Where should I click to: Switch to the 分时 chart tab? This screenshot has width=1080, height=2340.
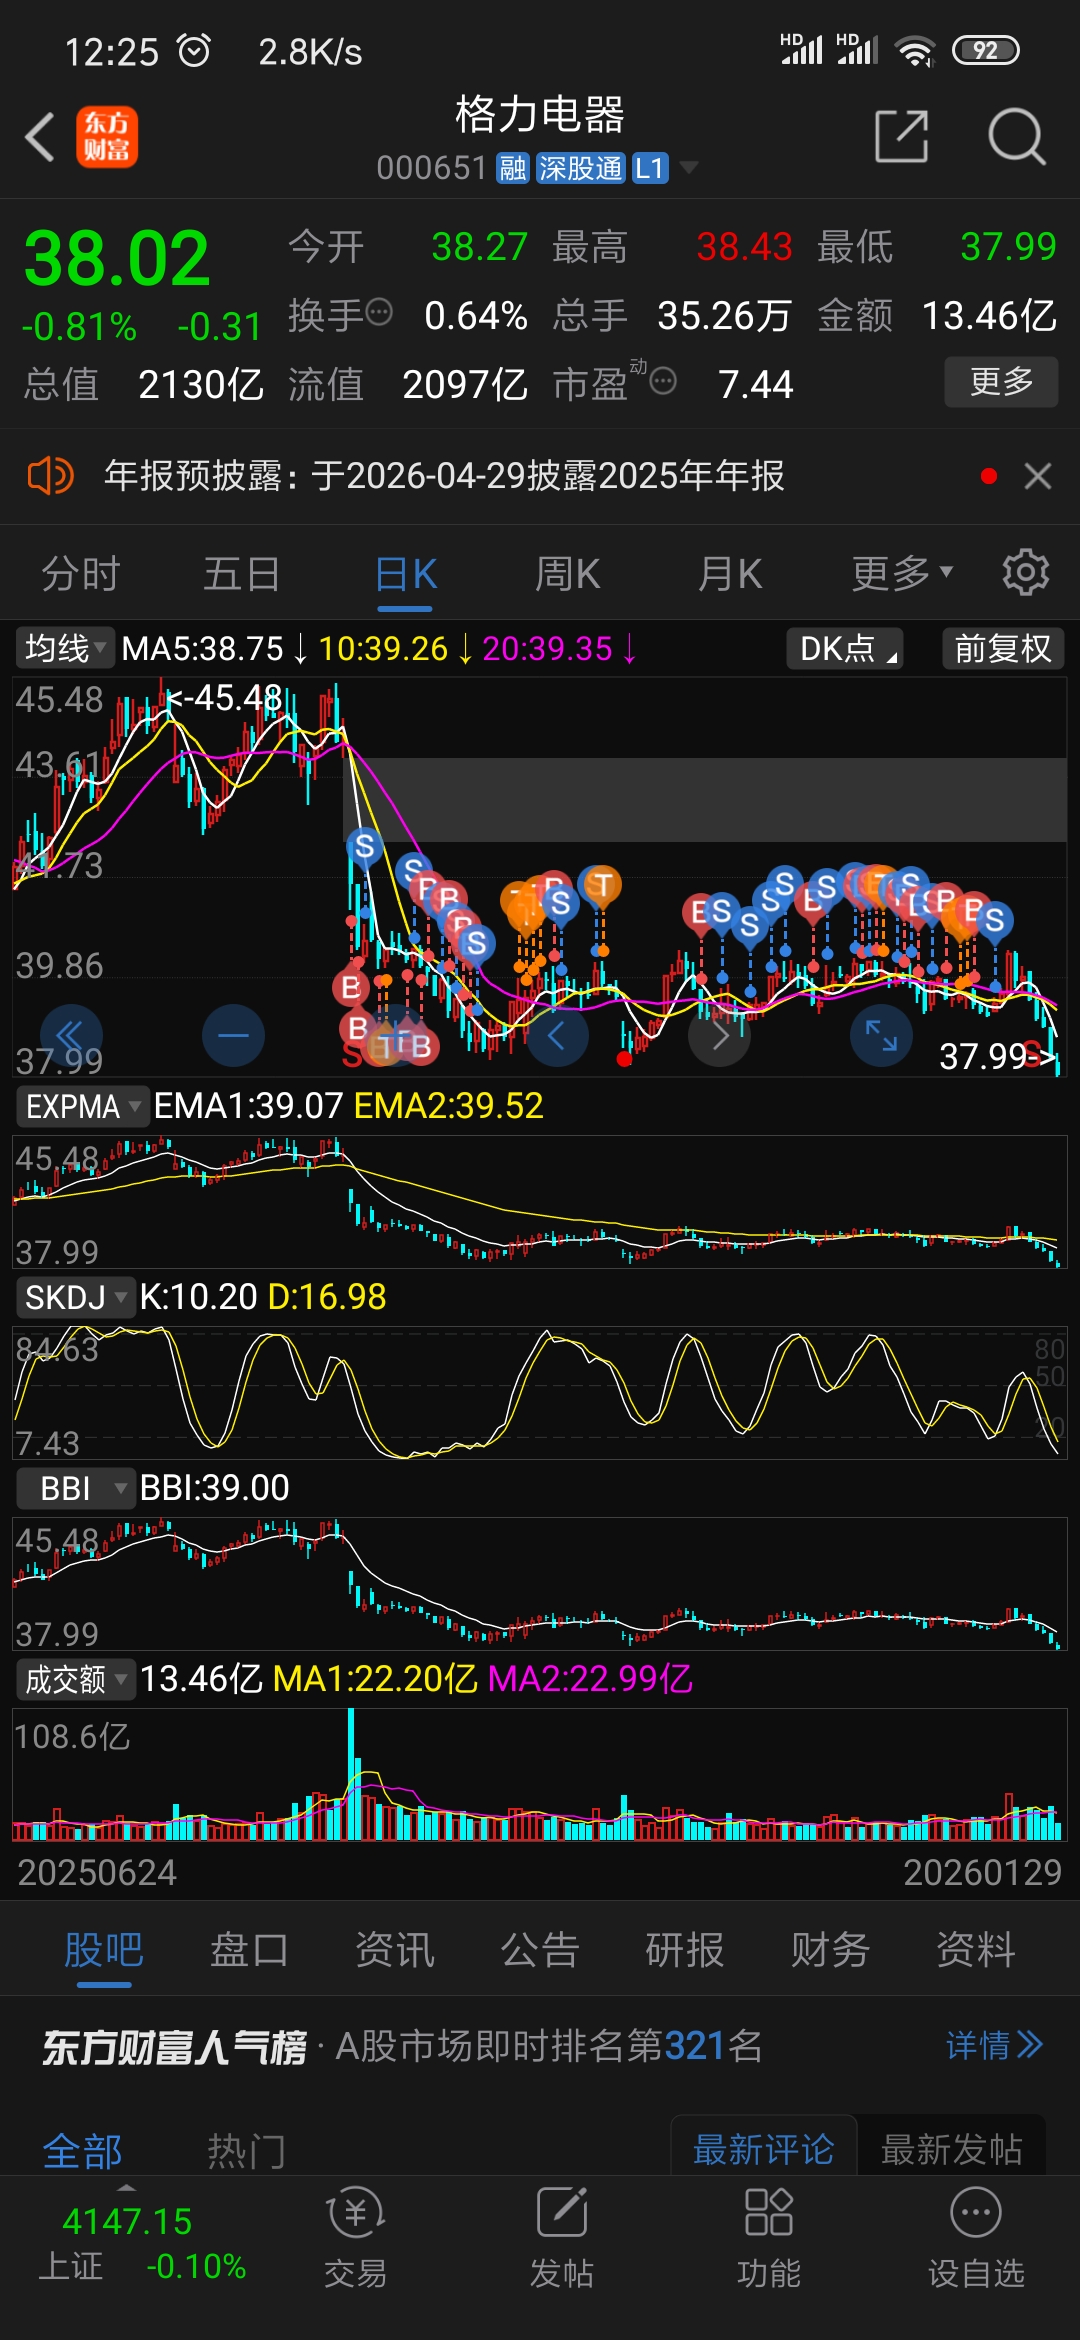pyautogui.click(x=81, y=574)
